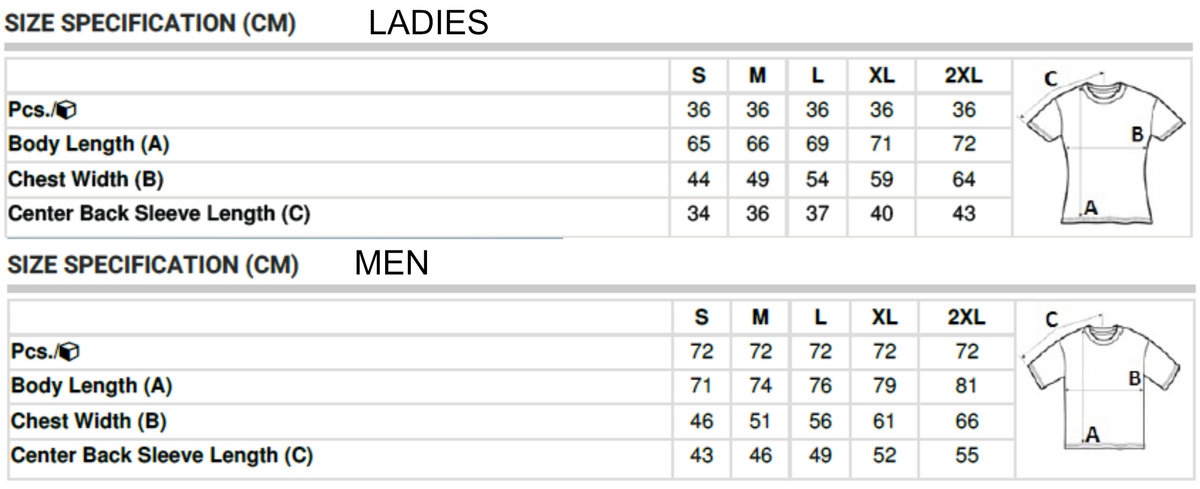Click Ladies chest width value 64 for 2XL
The height and width of the screenshot is (489, 1200).
pos(963,179)
